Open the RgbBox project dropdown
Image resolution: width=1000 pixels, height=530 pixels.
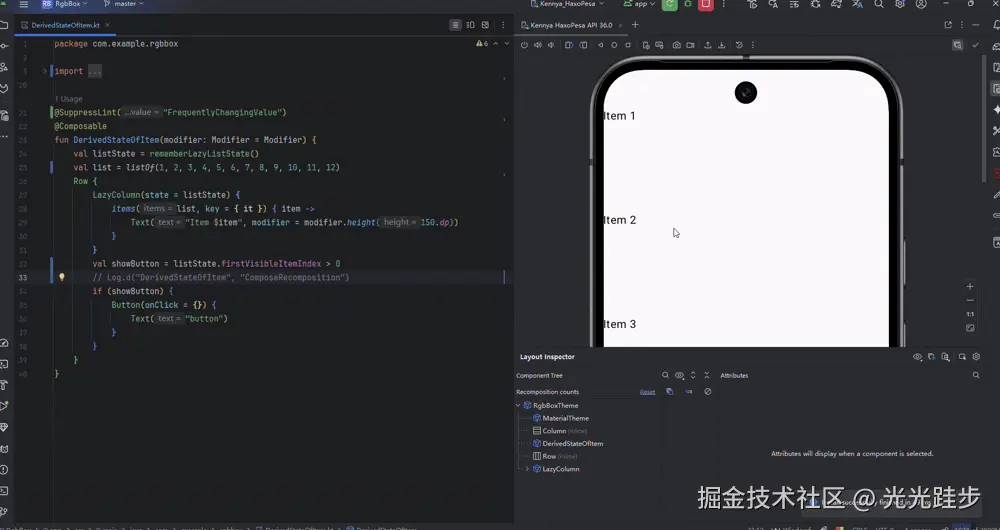(64, 4)
